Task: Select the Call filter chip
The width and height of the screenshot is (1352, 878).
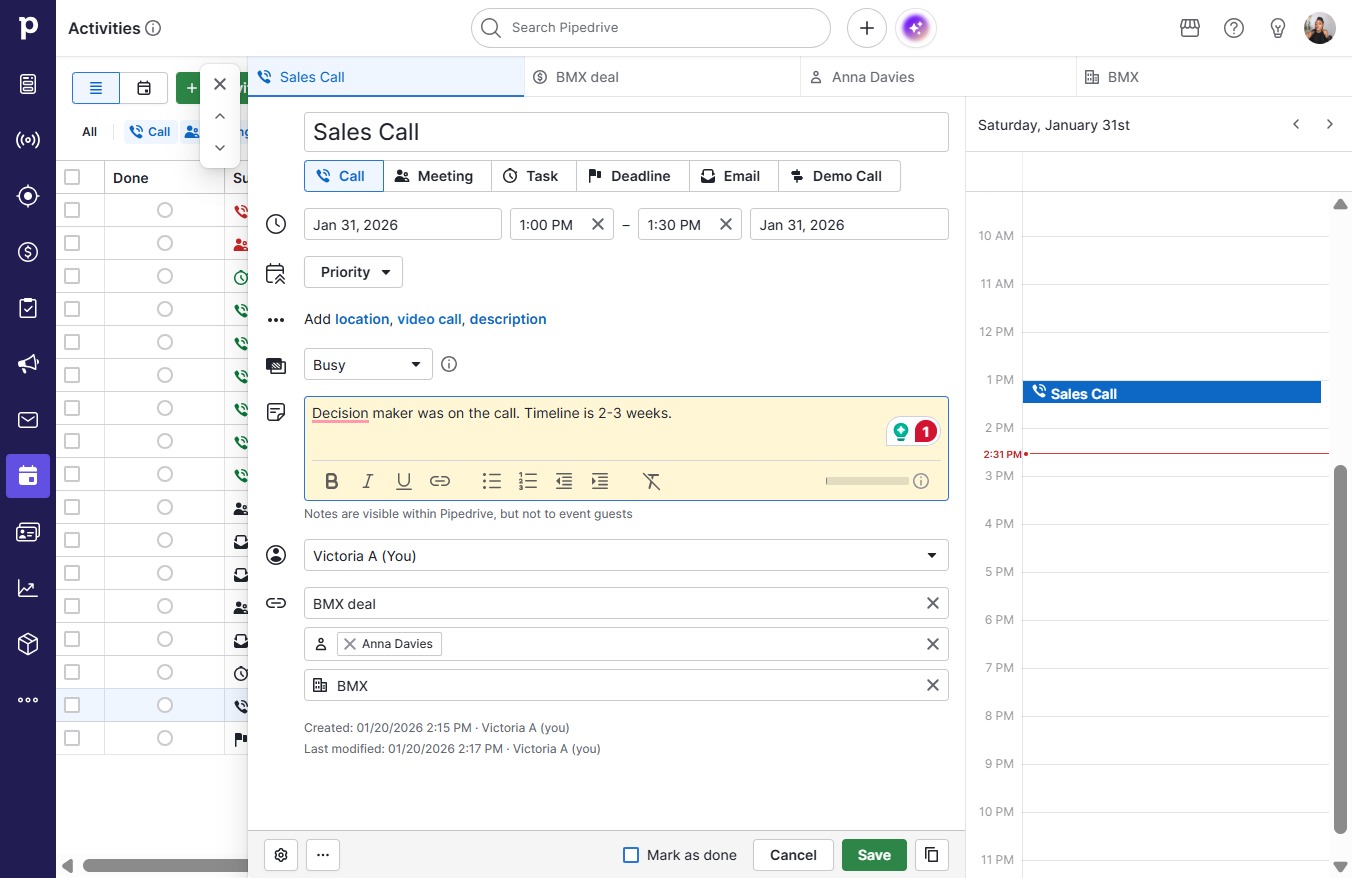Action: click(x=150, y=131)
